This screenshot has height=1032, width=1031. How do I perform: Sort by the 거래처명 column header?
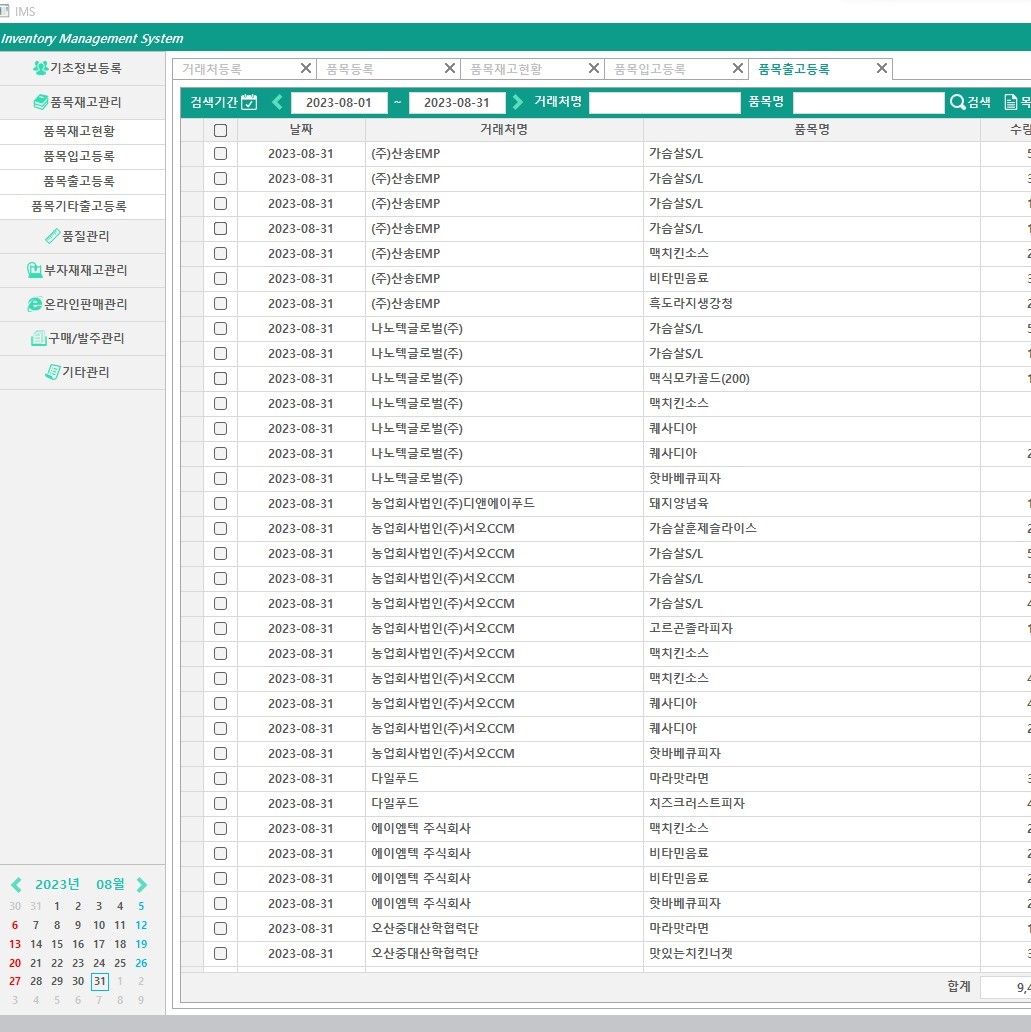(504, 130)
